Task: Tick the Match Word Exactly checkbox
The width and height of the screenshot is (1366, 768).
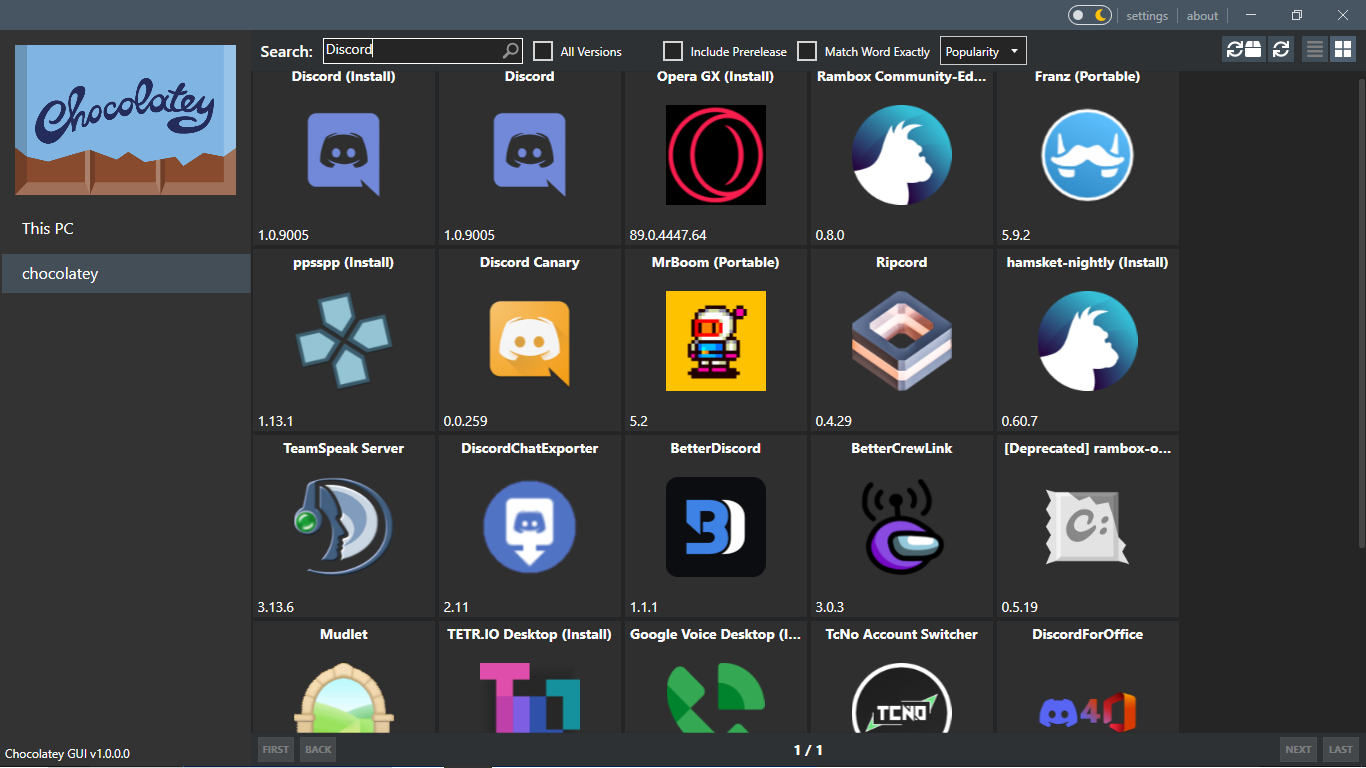Action: coord(807,51)
